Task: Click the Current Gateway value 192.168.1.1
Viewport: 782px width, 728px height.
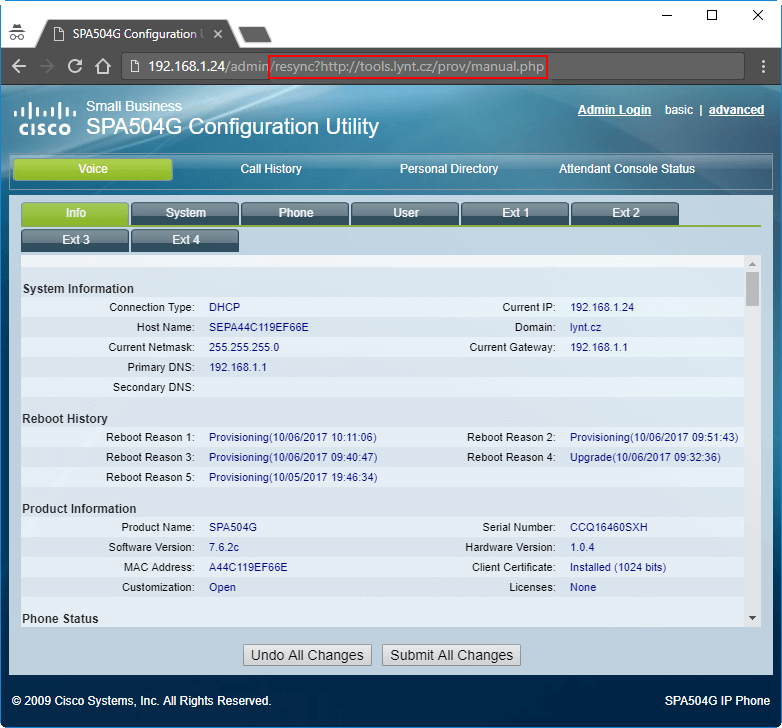Action: point(598,347)
